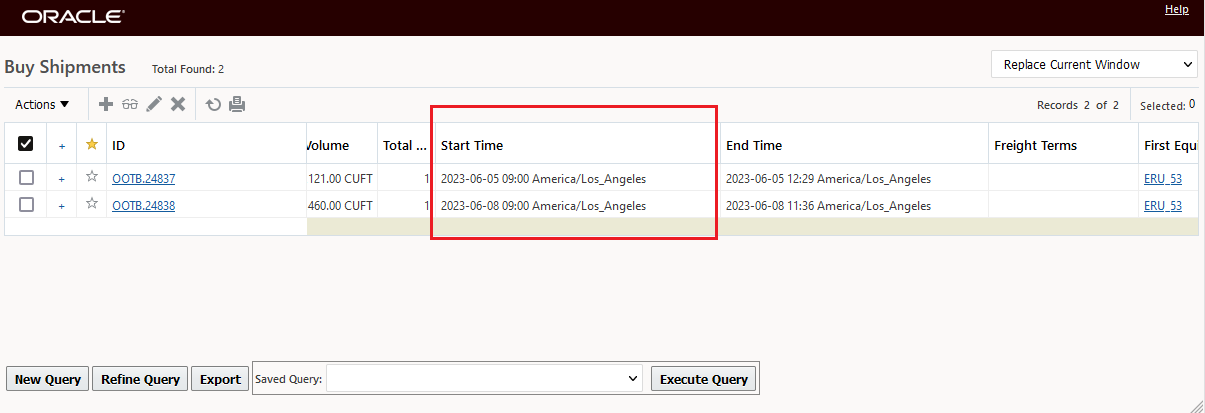The width and height of the screenshot is (1205, 413).
Task: Click the Edit pencil icon
Action: pos(154,104)
